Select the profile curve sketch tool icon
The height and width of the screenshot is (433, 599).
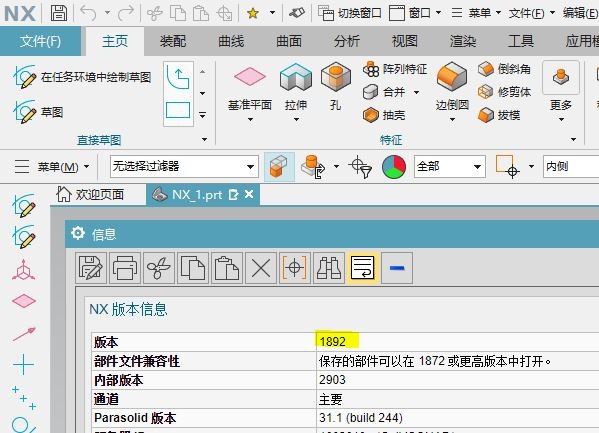178,78
